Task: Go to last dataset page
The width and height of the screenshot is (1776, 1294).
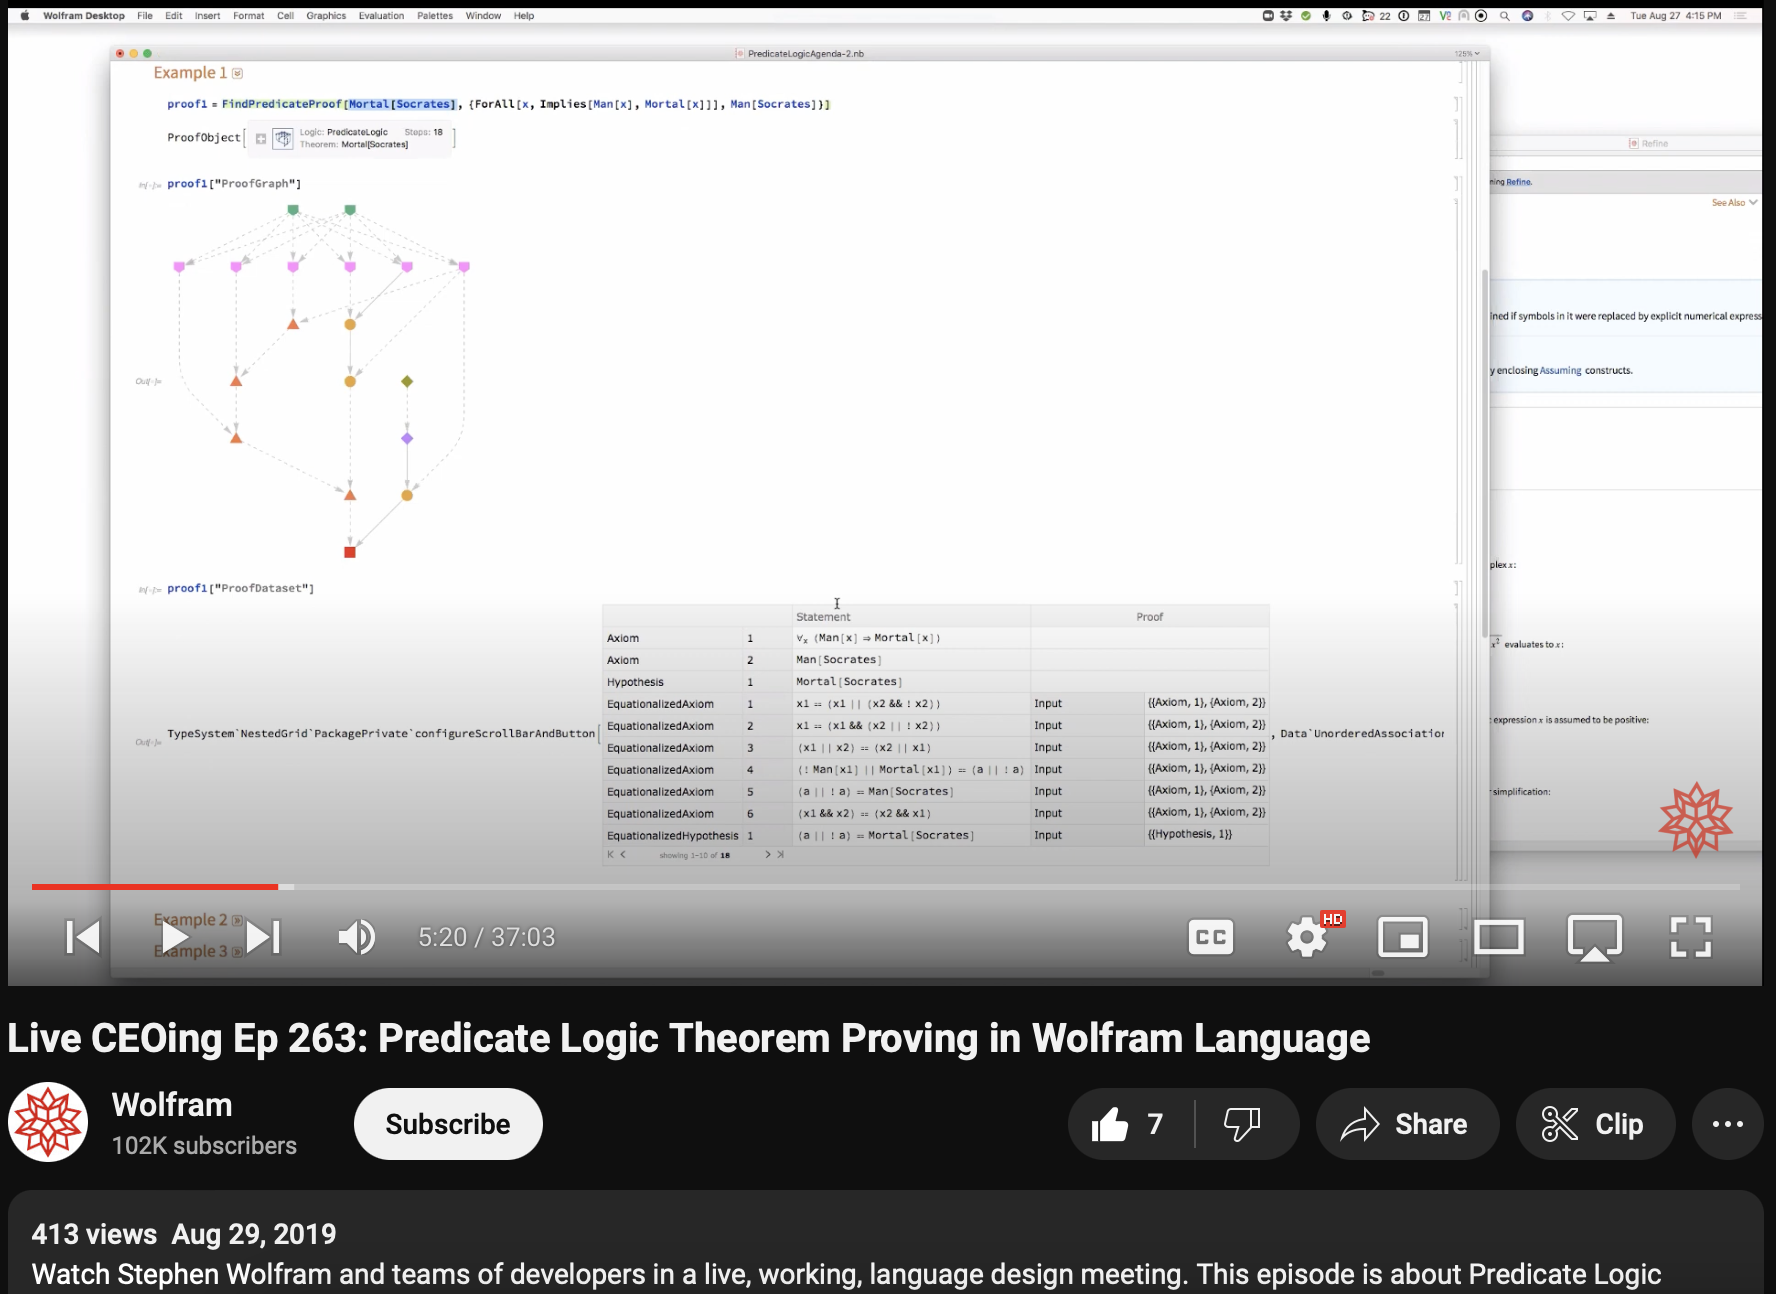Action: click(780, 855)
